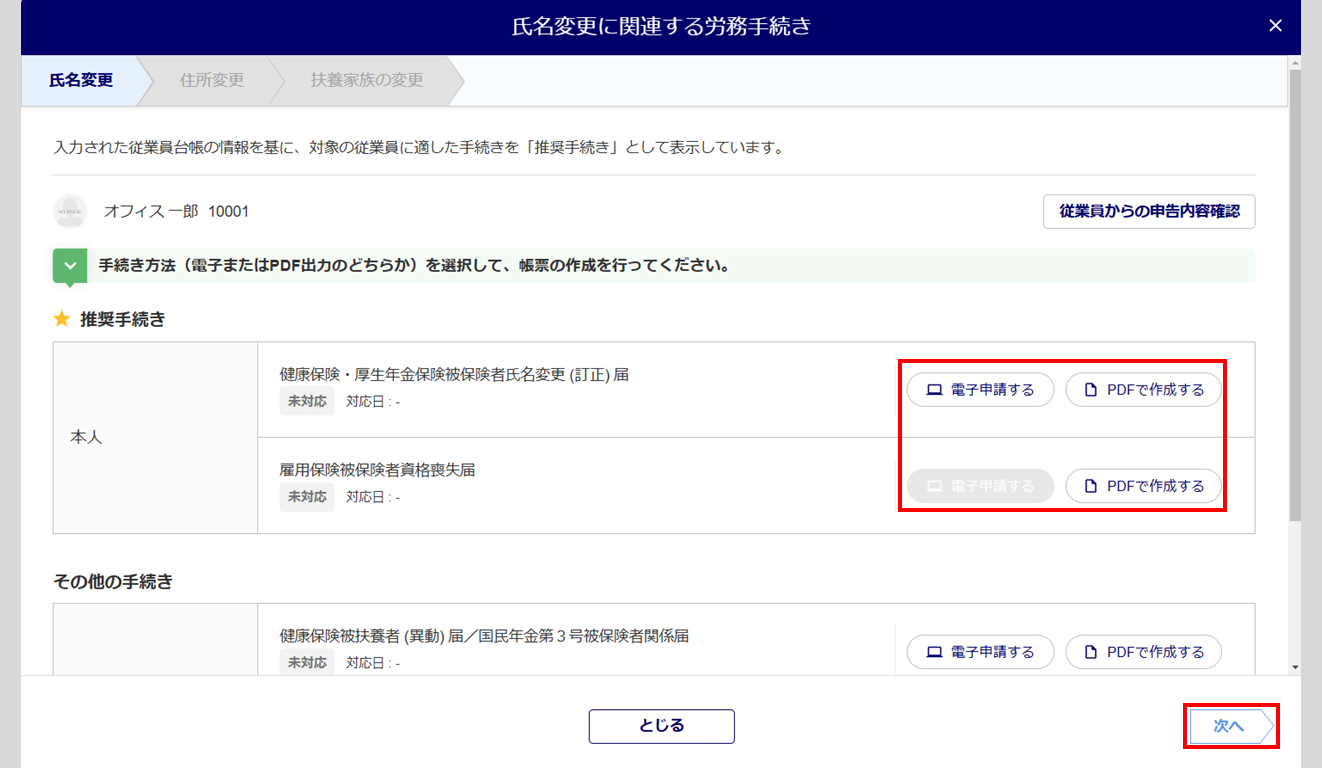Screen dimensions: 1322x768
Task: Click 電子申請する for 健康保険・厚生年金保険 氏名変更届
Action: point(980,390)
